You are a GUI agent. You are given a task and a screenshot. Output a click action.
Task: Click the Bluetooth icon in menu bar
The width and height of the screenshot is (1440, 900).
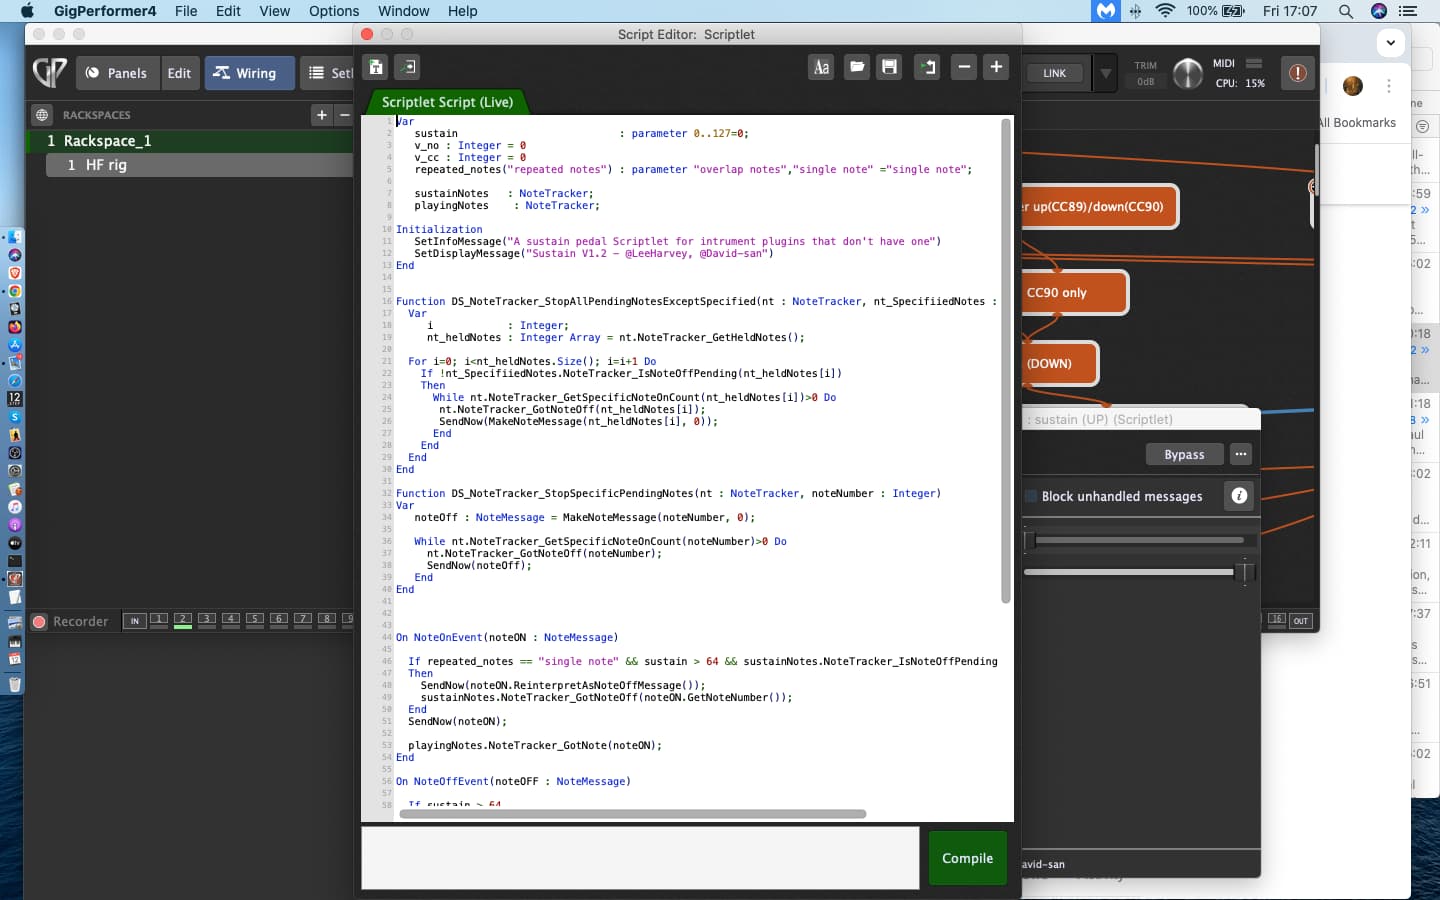coord(1136,11)
